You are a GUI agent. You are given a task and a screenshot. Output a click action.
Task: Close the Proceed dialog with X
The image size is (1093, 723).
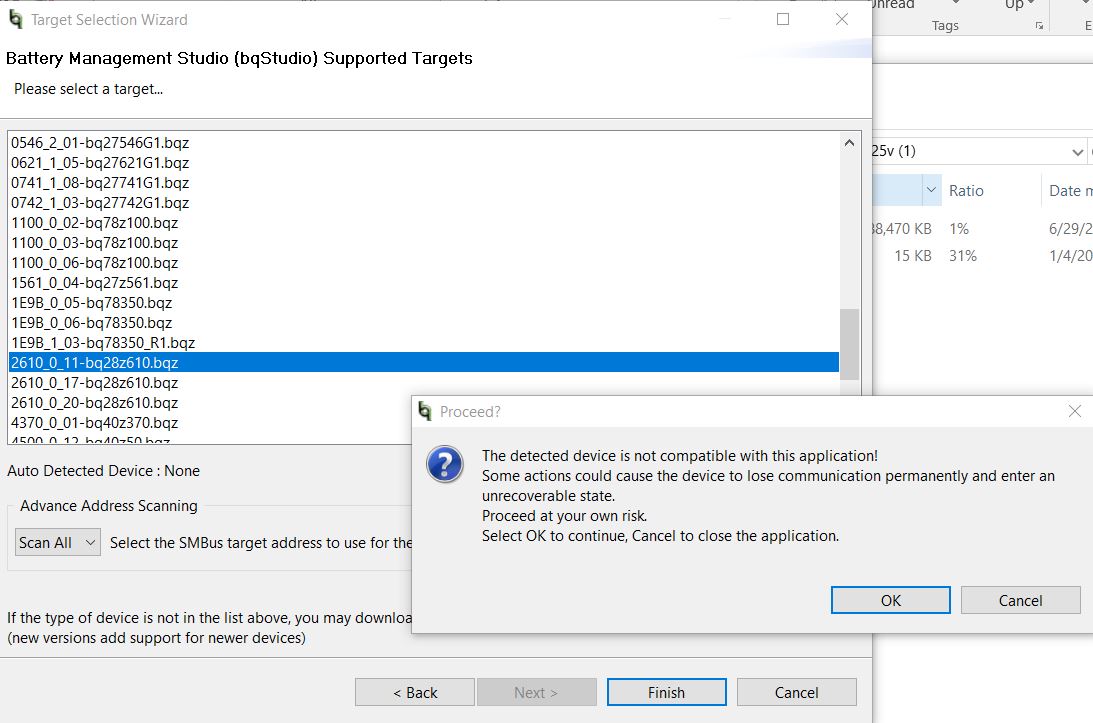(1075, 411)
